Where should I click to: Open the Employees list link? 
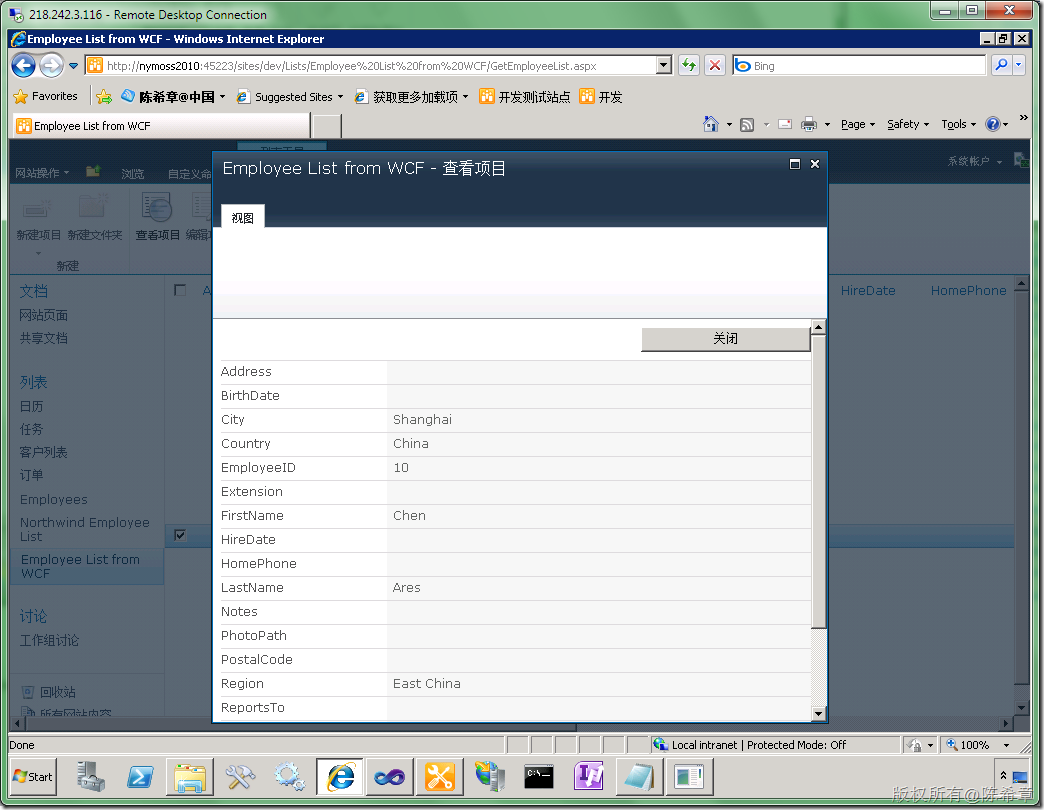[x=53, y=499]
